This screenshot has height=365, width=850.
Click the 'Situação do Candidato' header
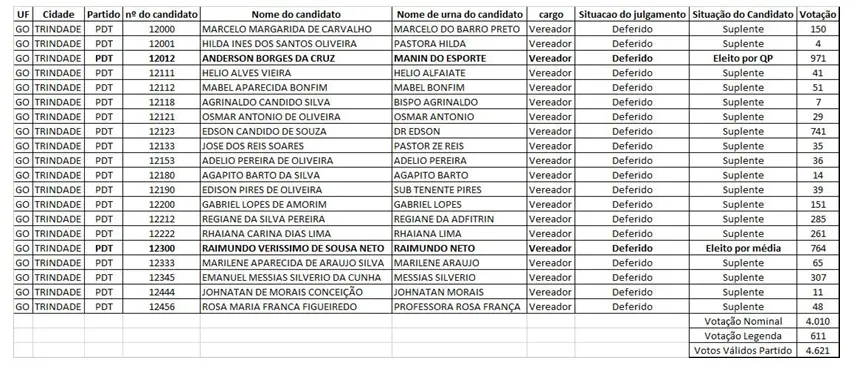(x=743, y=14)
